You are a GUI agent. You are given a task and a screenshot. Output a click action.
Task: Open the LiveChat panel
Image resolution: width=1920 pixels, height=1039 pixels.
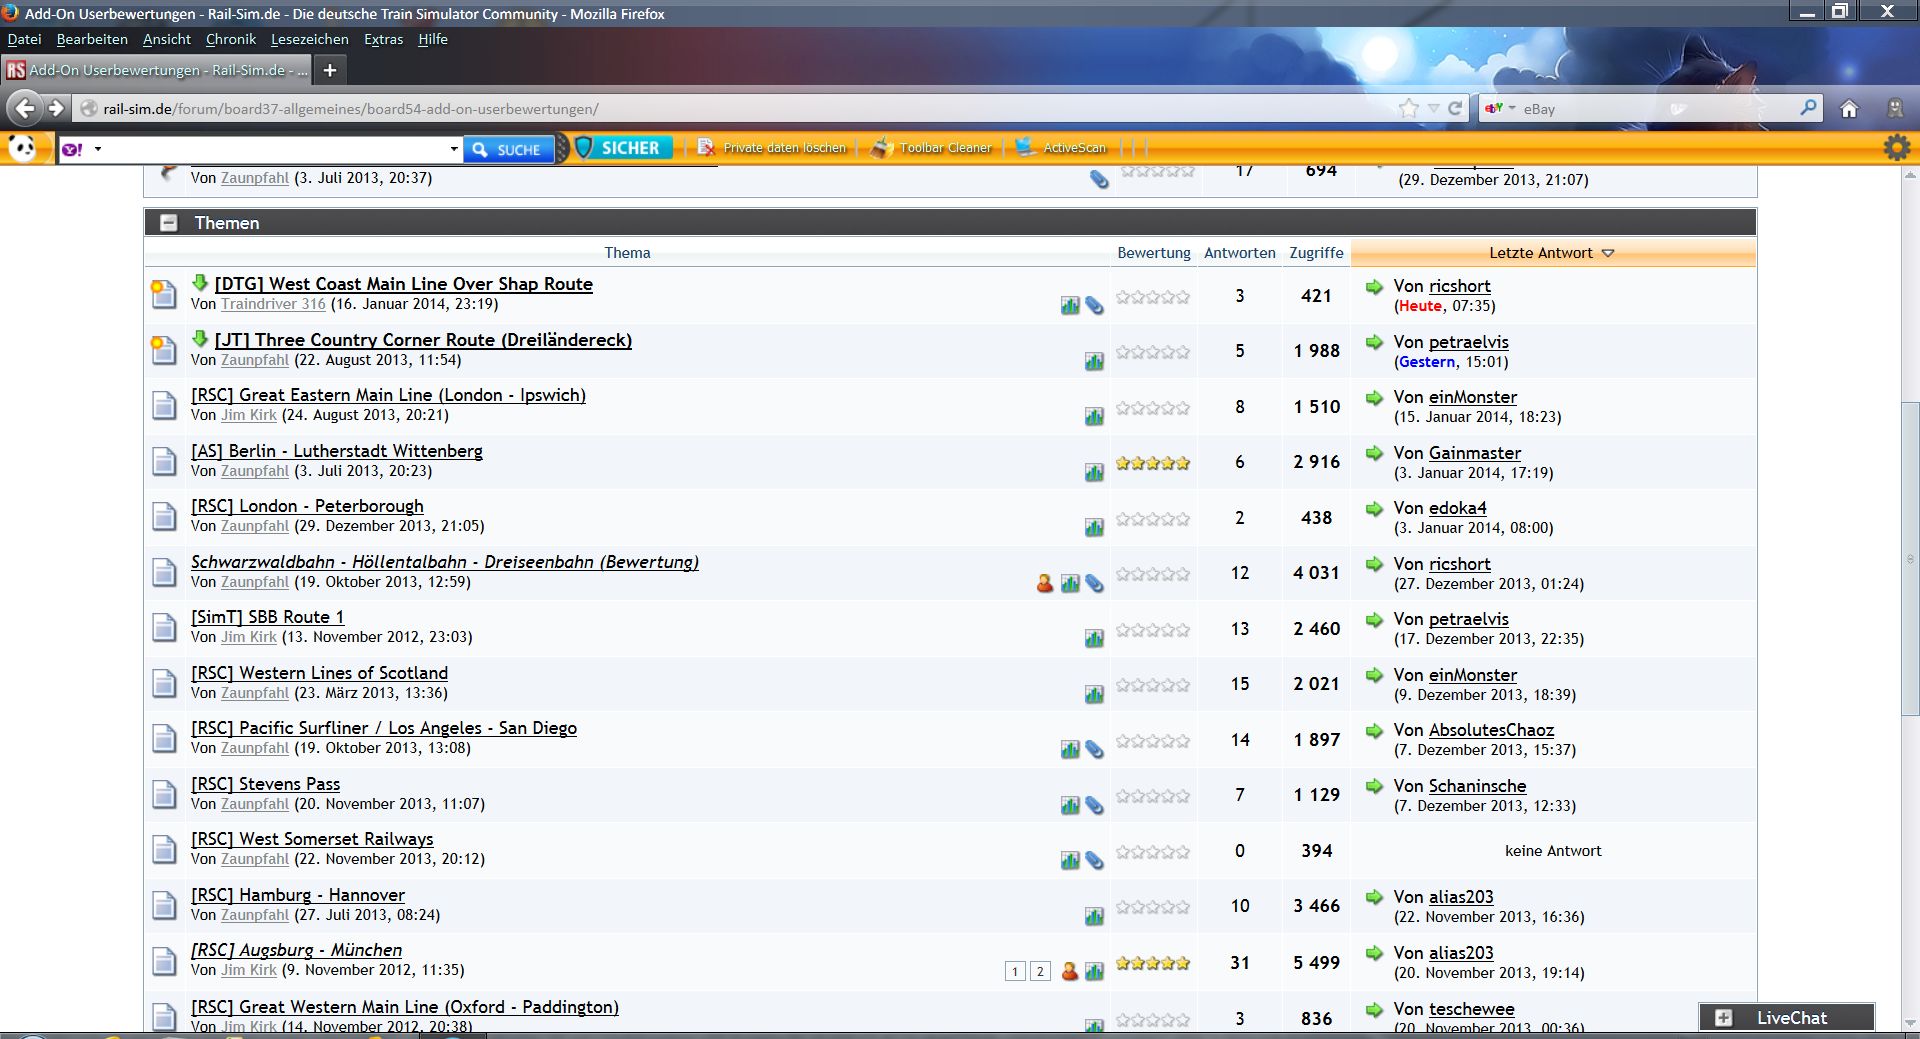tap(1787, 1018)
